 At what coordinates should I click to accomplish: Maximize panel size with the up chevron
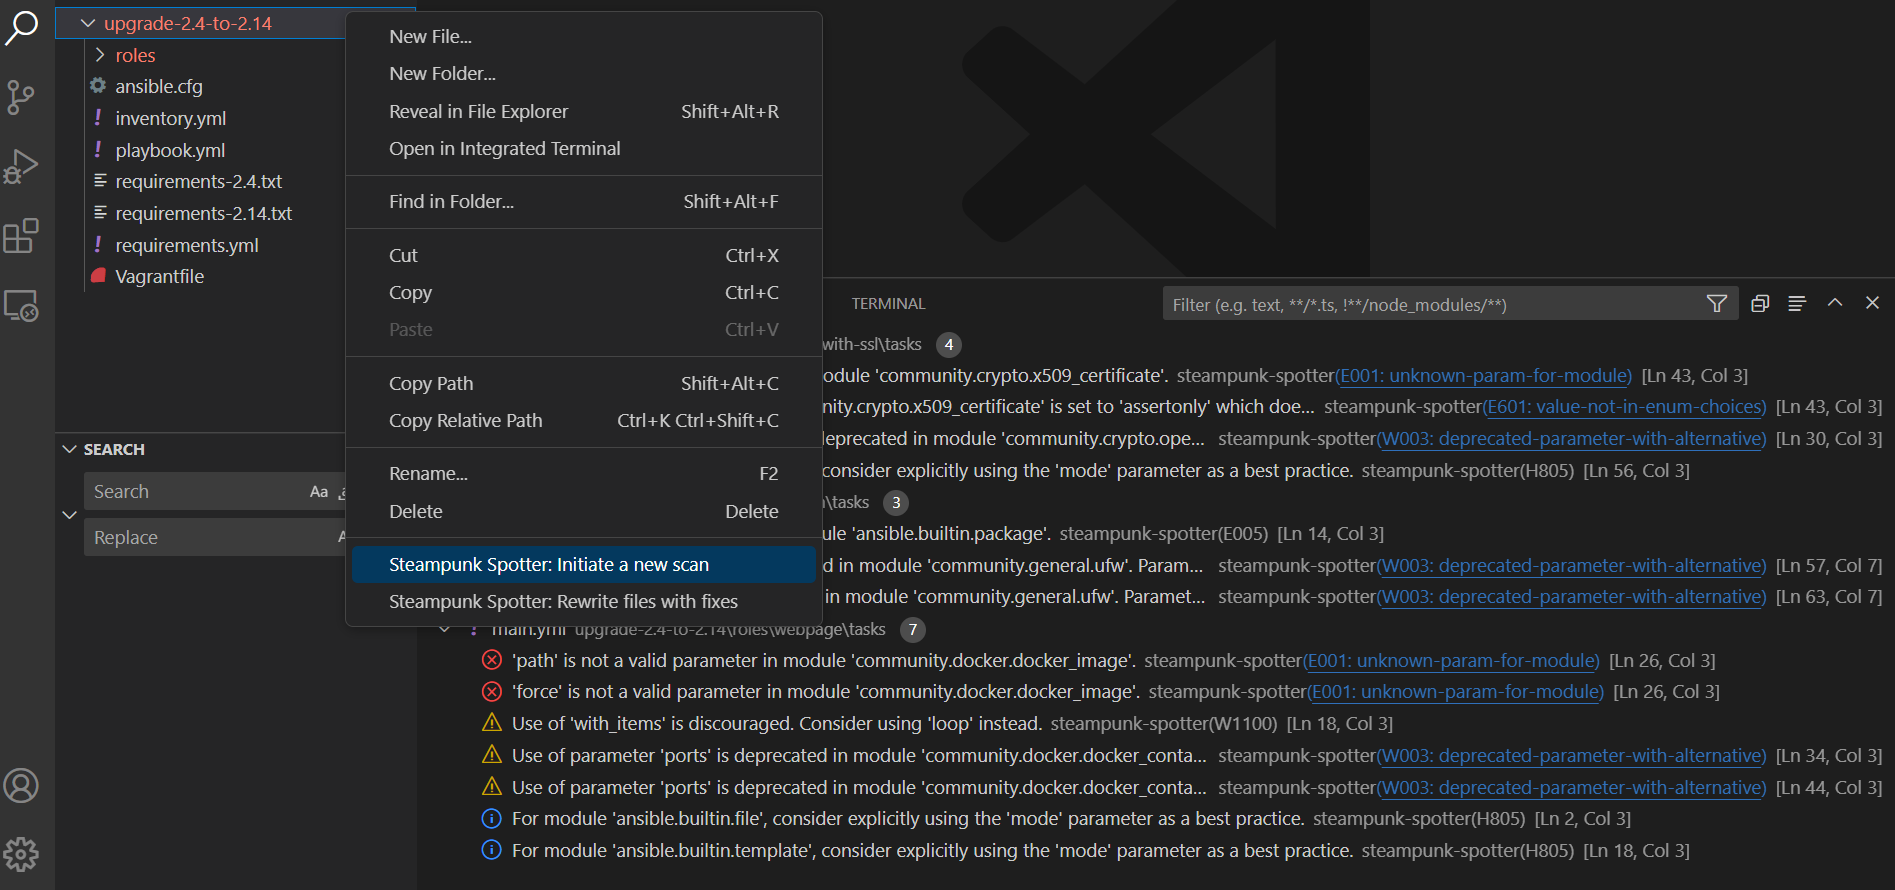[x=1835, y=303]
